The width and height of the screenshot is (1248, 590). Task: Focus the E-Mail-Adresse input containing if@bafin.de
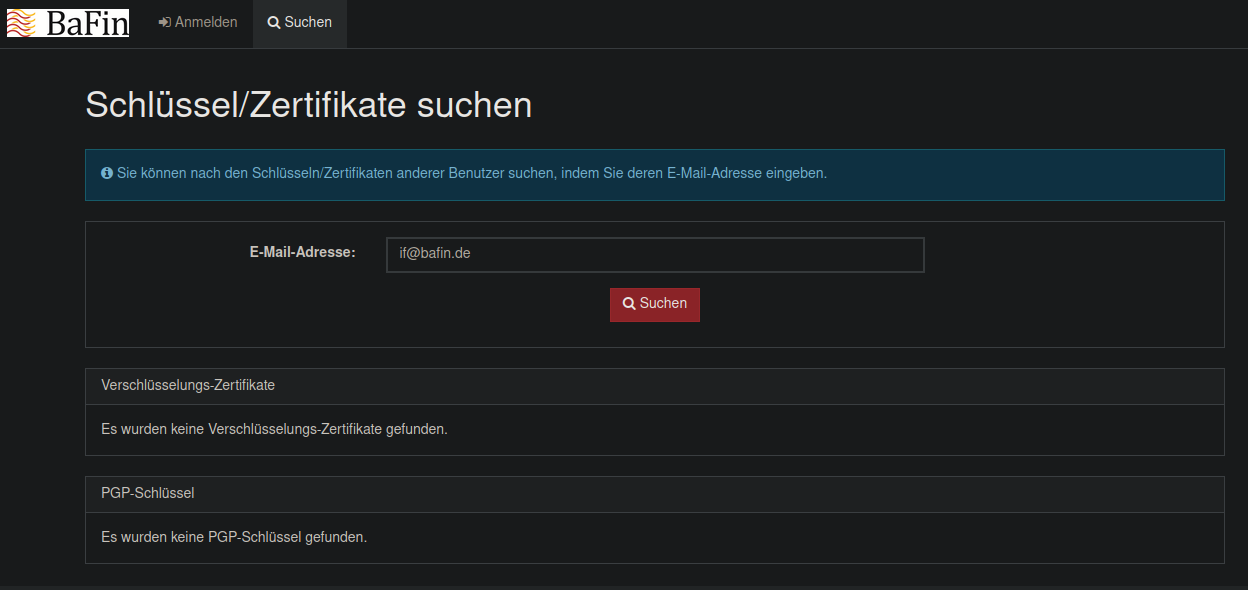655,254
